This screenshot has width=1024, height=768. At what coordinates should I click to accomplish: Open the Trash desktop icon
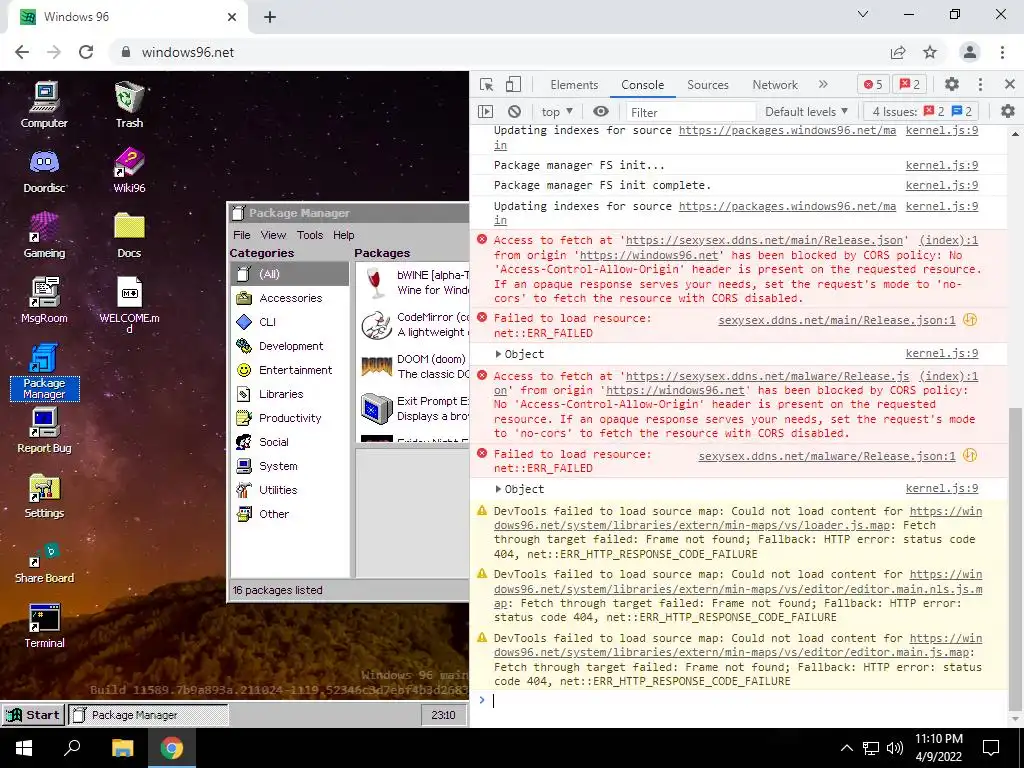click(129, 104)
